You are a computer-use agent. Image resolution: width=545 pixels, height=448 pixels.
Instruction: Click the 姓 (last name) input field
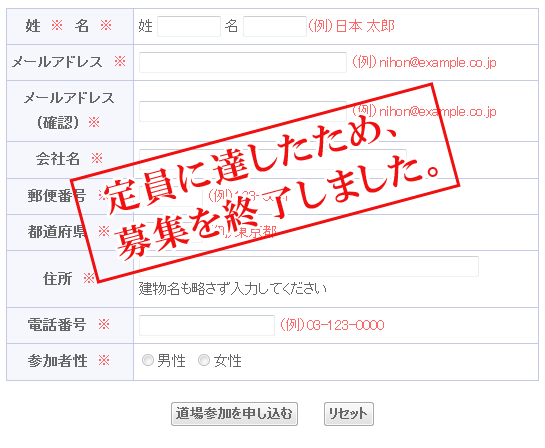189,26
